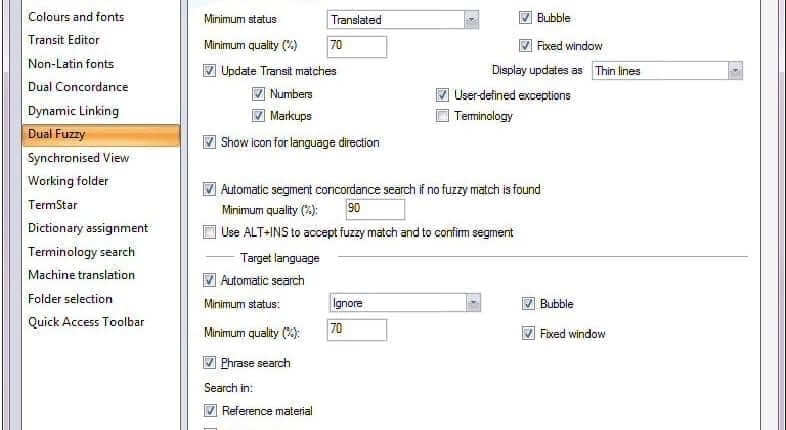Disable Automatic segment concordance search
This screenshot has height=430, width=786.
click(x=210, y=188)
